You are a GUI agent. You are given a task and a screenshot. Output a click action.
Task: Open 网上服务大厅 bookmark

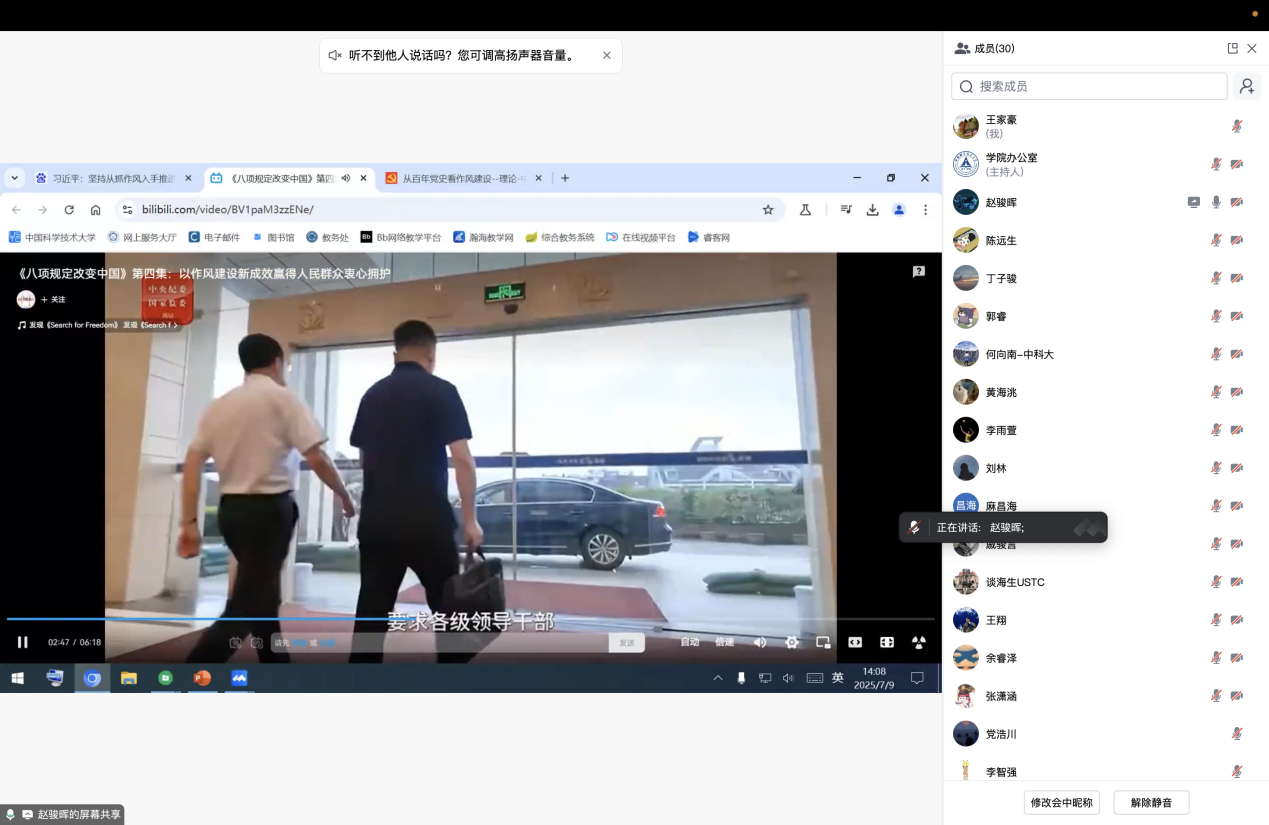pos(142,237)
